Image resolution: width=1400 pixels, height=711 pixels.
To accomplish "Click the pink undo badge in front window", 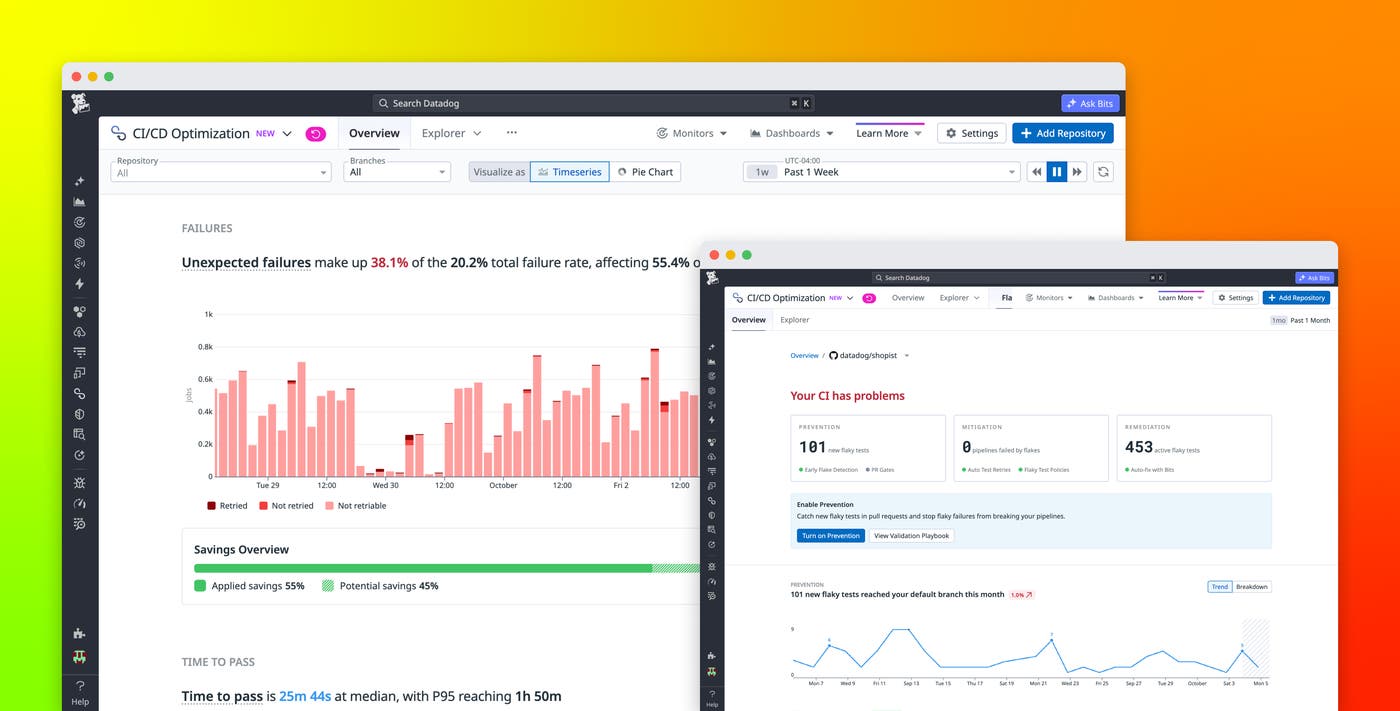I will click(868, 298).
